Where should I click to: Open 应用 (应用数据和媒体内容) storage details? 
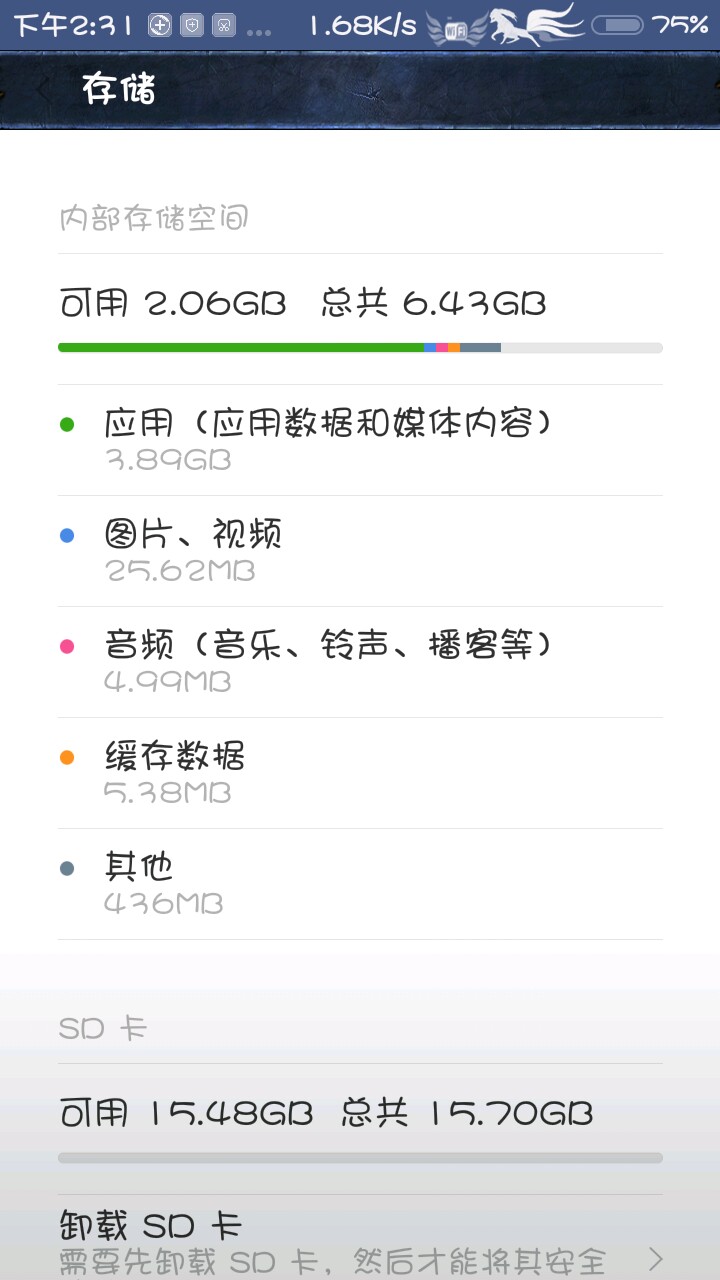[x=330, y=440]
